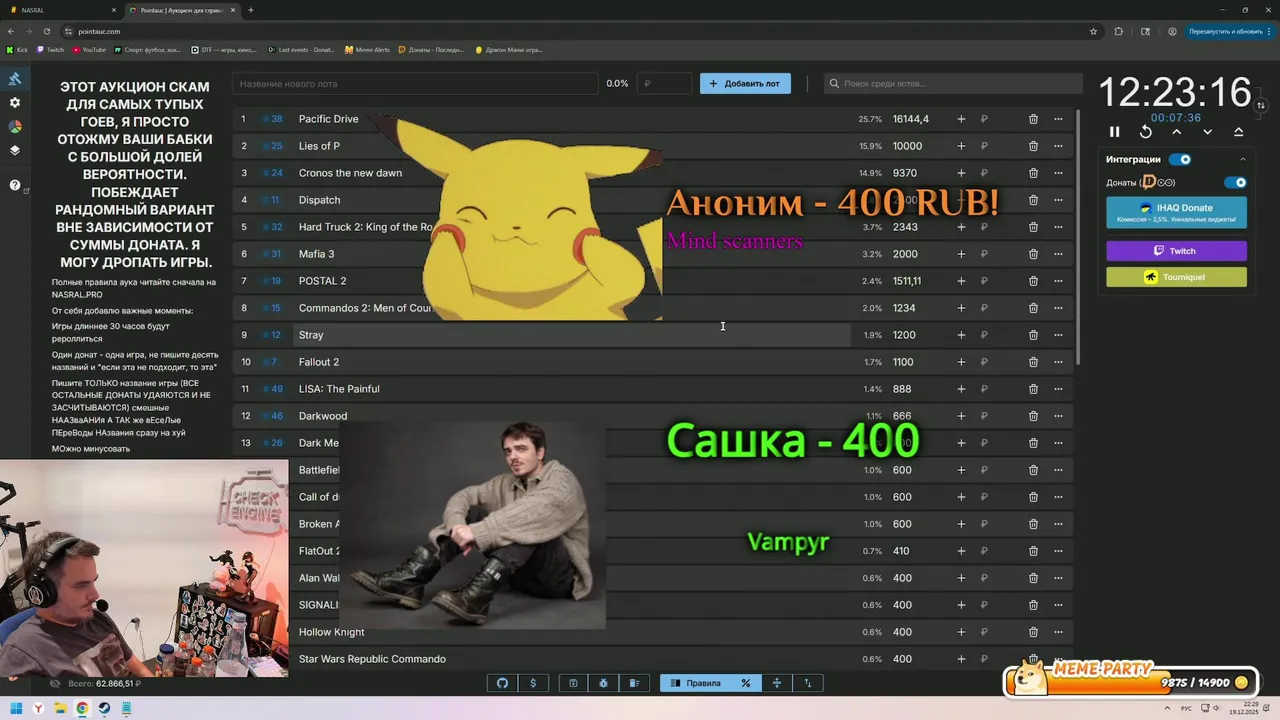The width and height of the screenshot is (1280, 720).
Task: Pause the auction timer
Action: [x=1115, y=132]
